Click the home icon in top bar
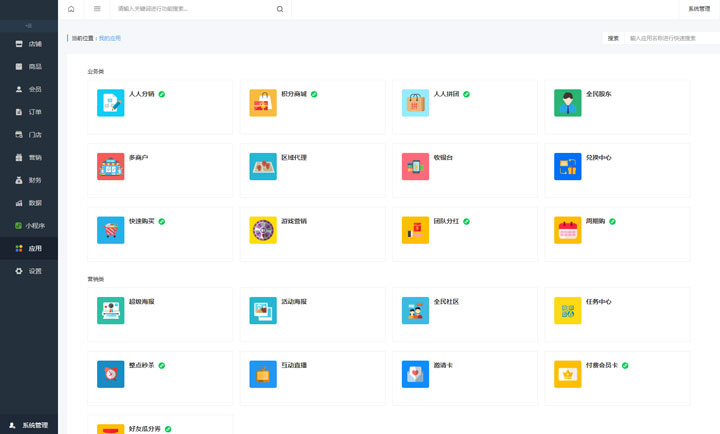Viewport: 720px width, 434px height. click(x=71, y=9)
